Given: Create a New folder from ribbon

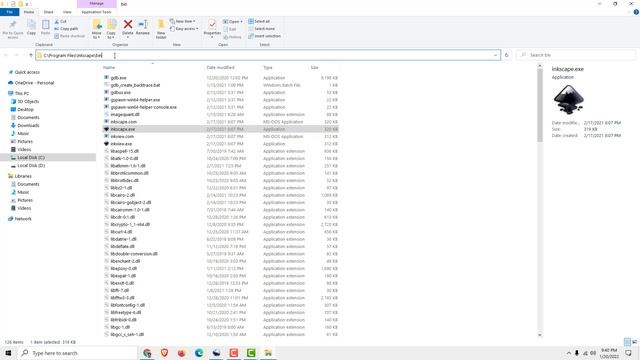Looking at the screenshot, I should (161, 29).
